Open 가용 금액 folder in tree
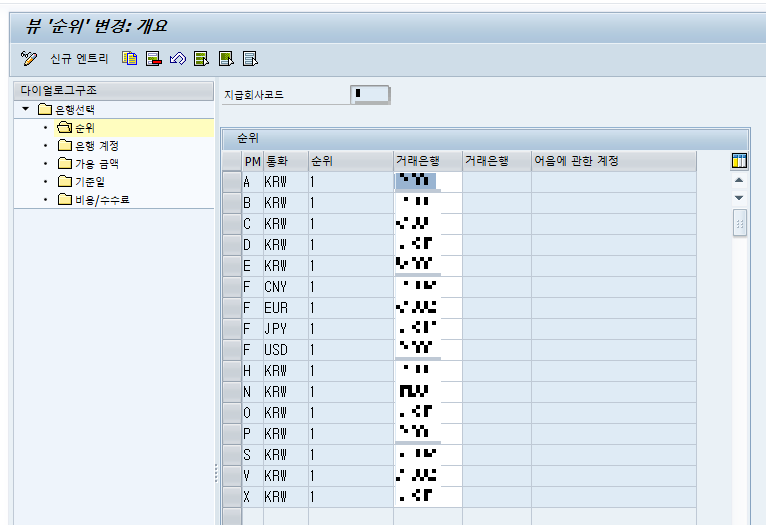The width and height of the screenshot is (766, 525). point(88,164)
